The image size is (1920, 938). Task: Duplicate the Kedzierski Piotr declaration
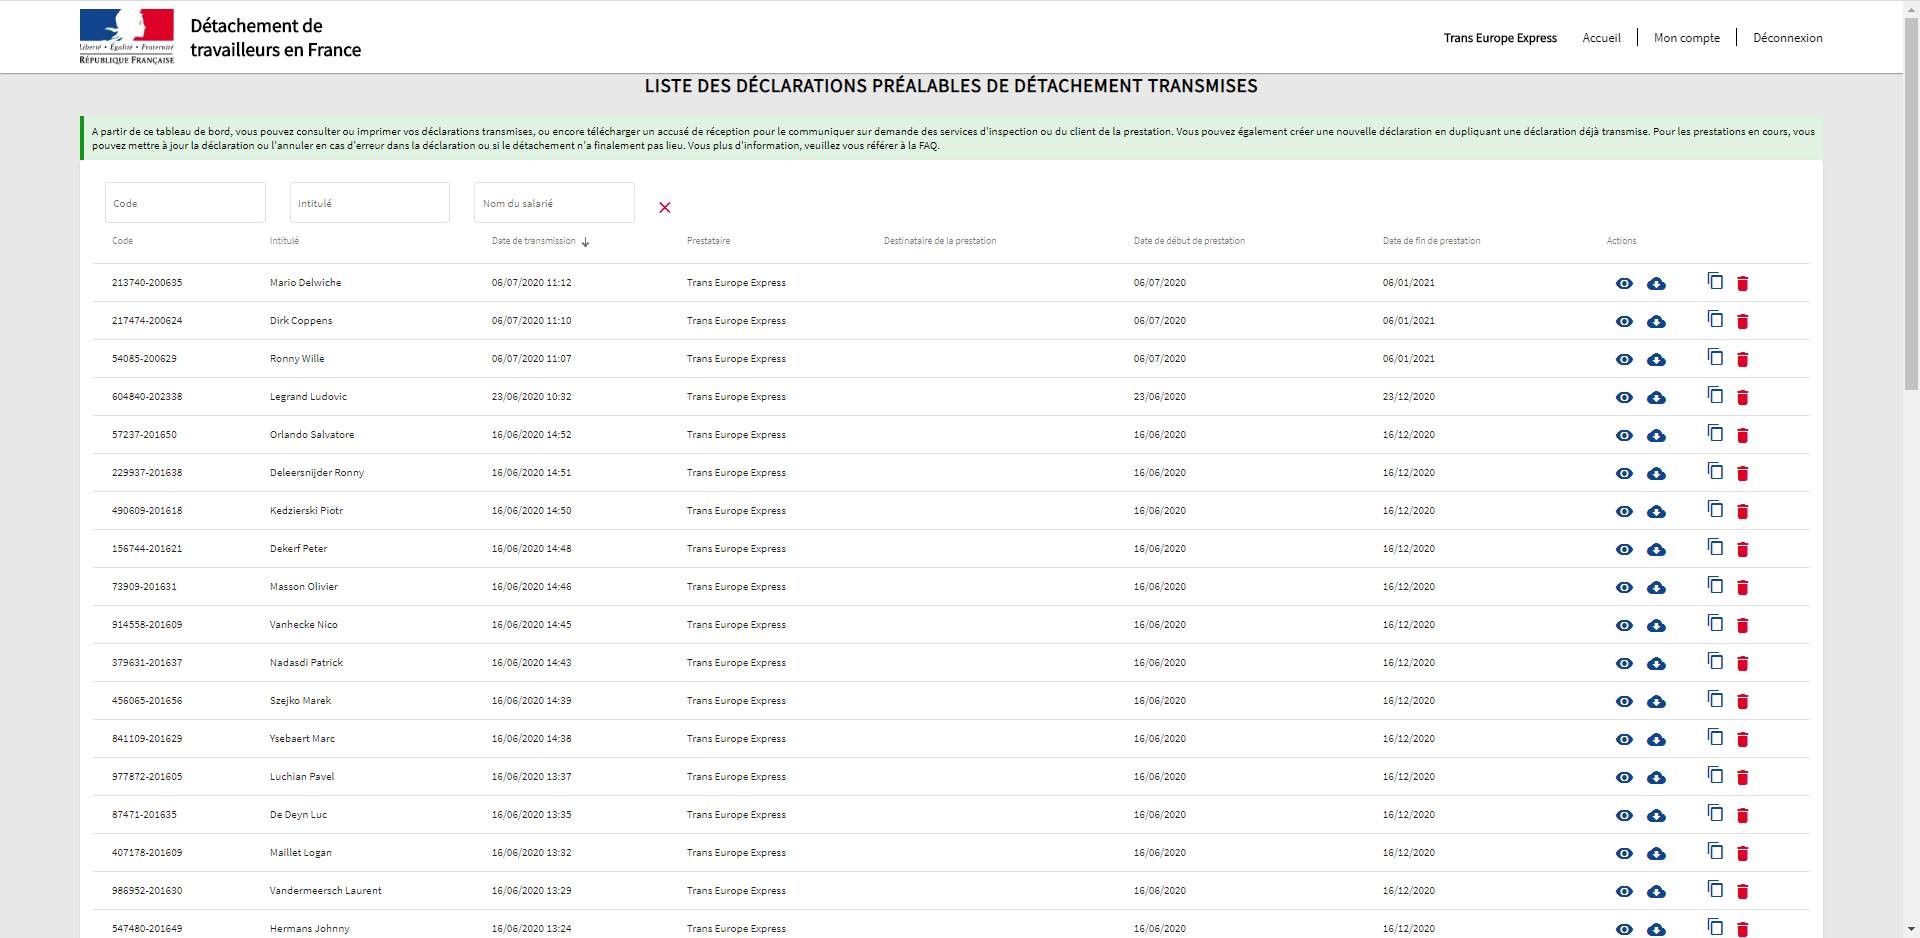[x=1715, y=509]
